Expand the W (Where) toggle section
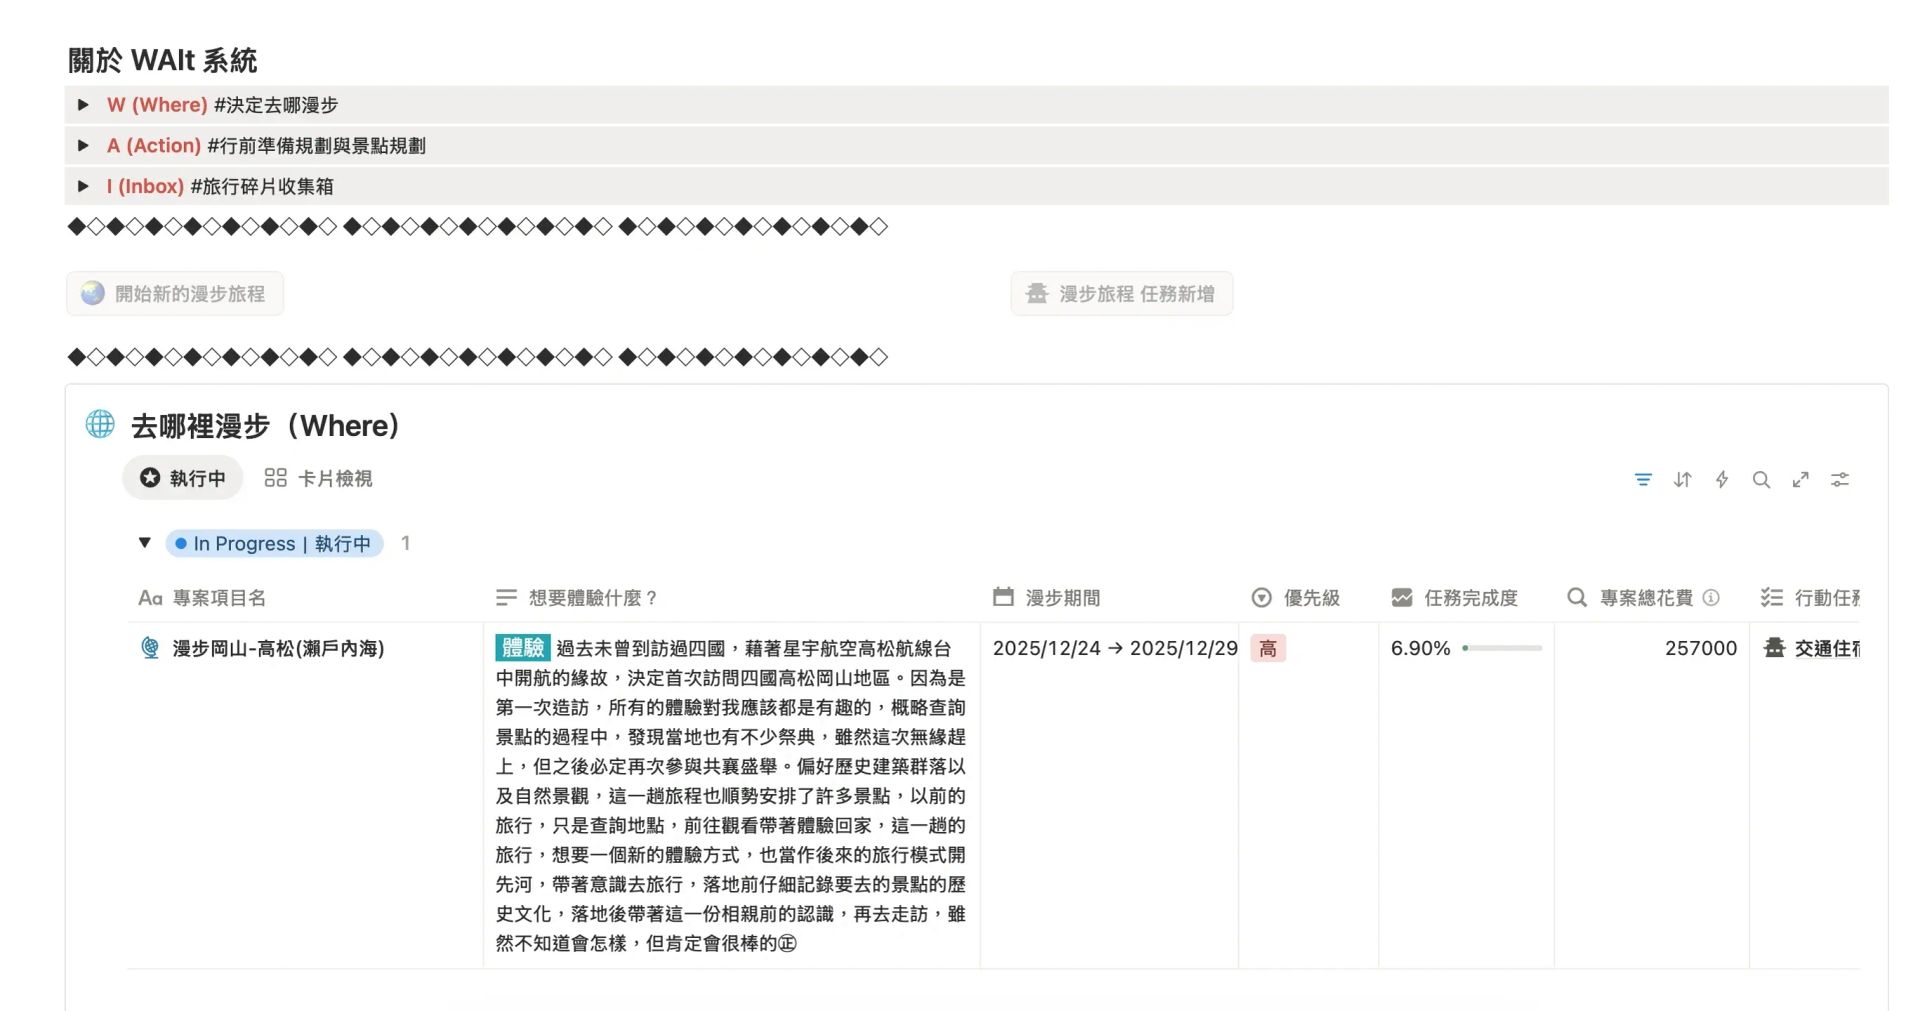This screenshot has width=1920, height=1011. click(84, 105)
